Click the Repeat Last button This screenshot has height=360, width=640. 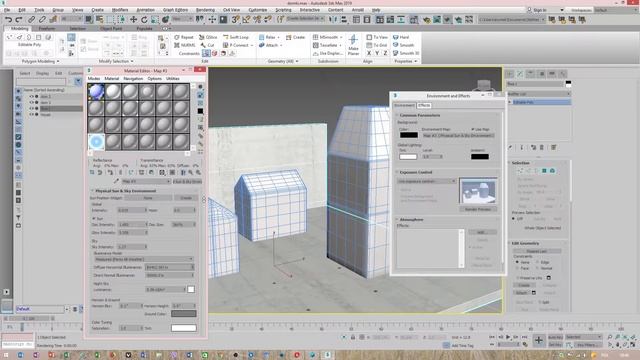(x=537, y=251)
